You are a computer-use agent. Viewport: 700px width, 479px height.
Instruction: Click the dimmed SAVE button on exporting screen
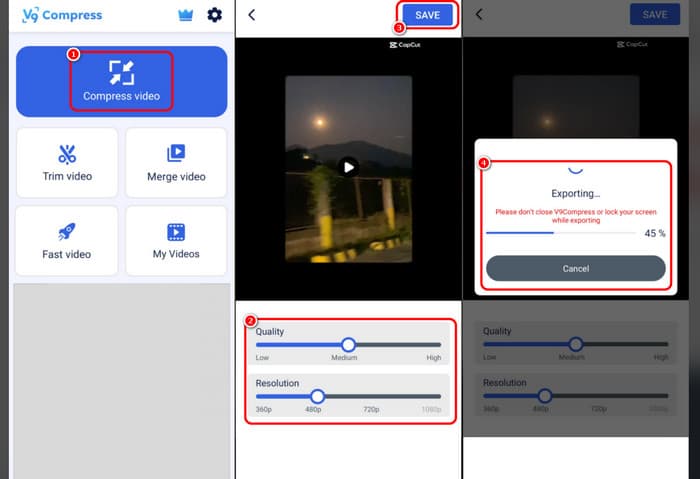click(x=654, y=15)
